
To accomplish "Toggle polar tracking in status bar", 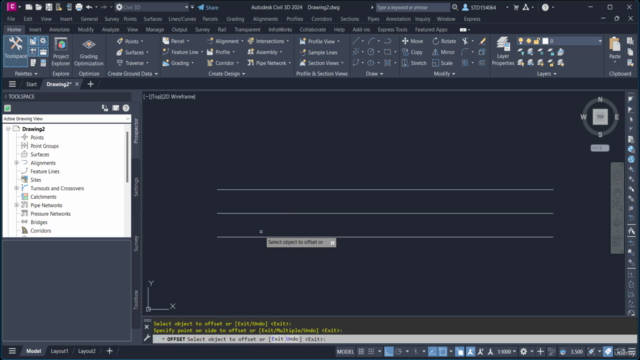I will (399, 351).
